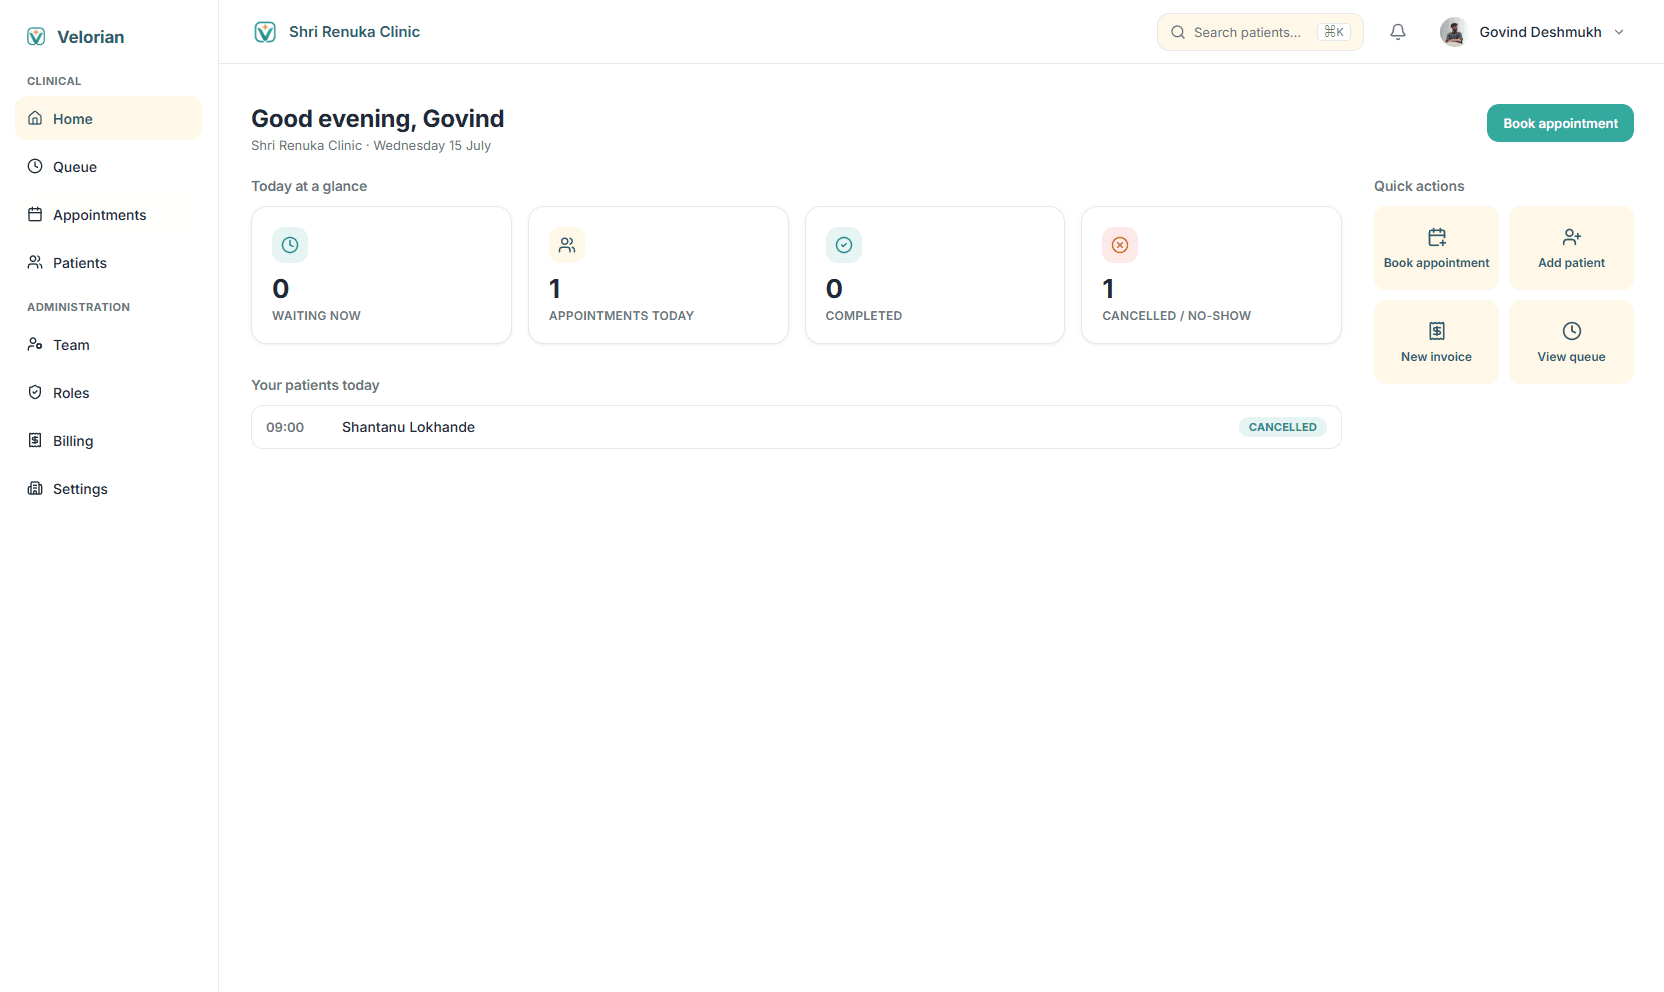Click the 09:00 appointment time
Screen dimensions: 1664x992
point(285,427)
